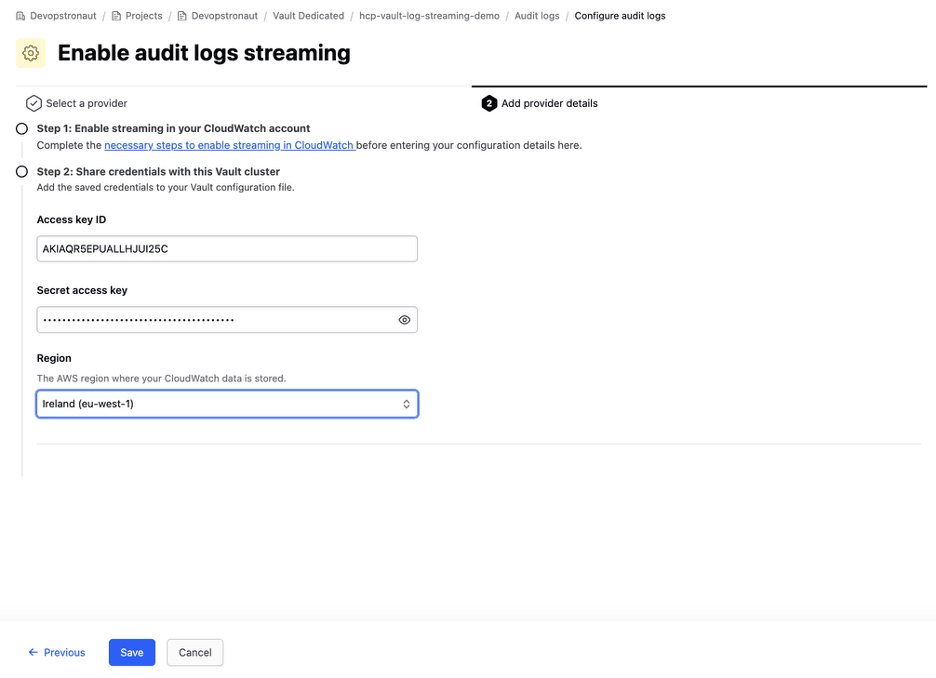This screenshot has width=936, height=678.
Task: Click the checkmark icon on Select a provider
Action: click(x=33, y=103)
